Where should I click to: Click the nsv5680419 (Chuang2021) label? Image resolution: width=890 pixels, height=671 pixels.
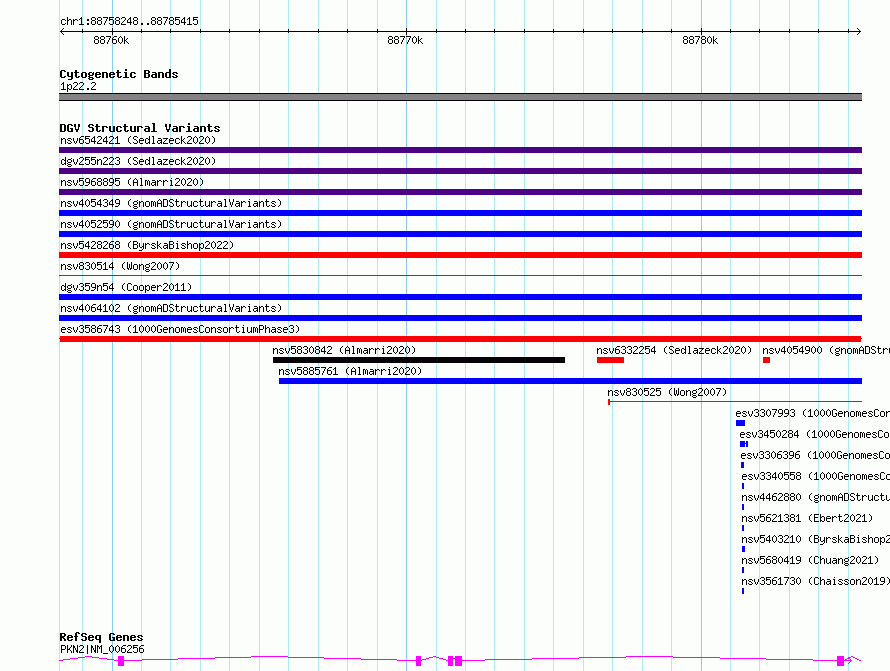click(x=810, y=560)
